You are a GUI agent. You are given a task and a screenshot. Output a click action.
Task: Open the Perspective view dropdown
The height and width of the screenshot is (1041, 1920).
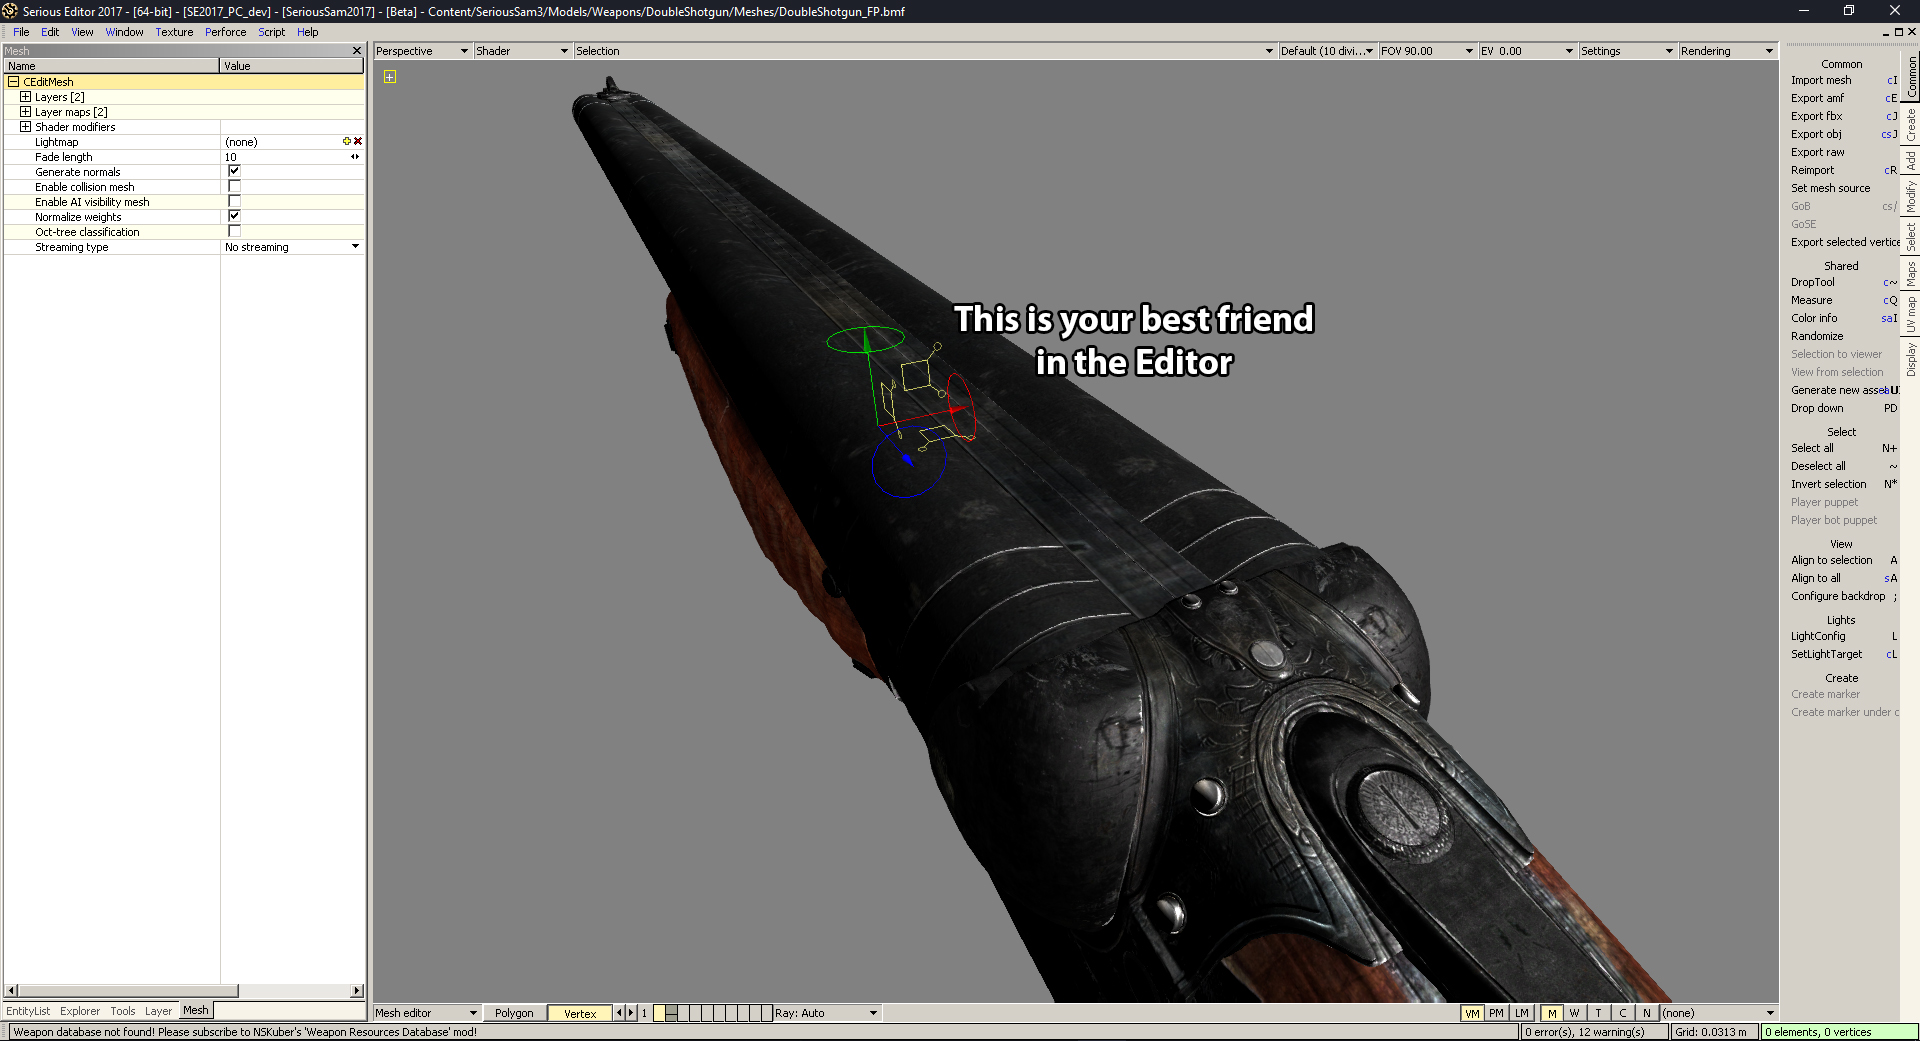click(x=422, y=51)
